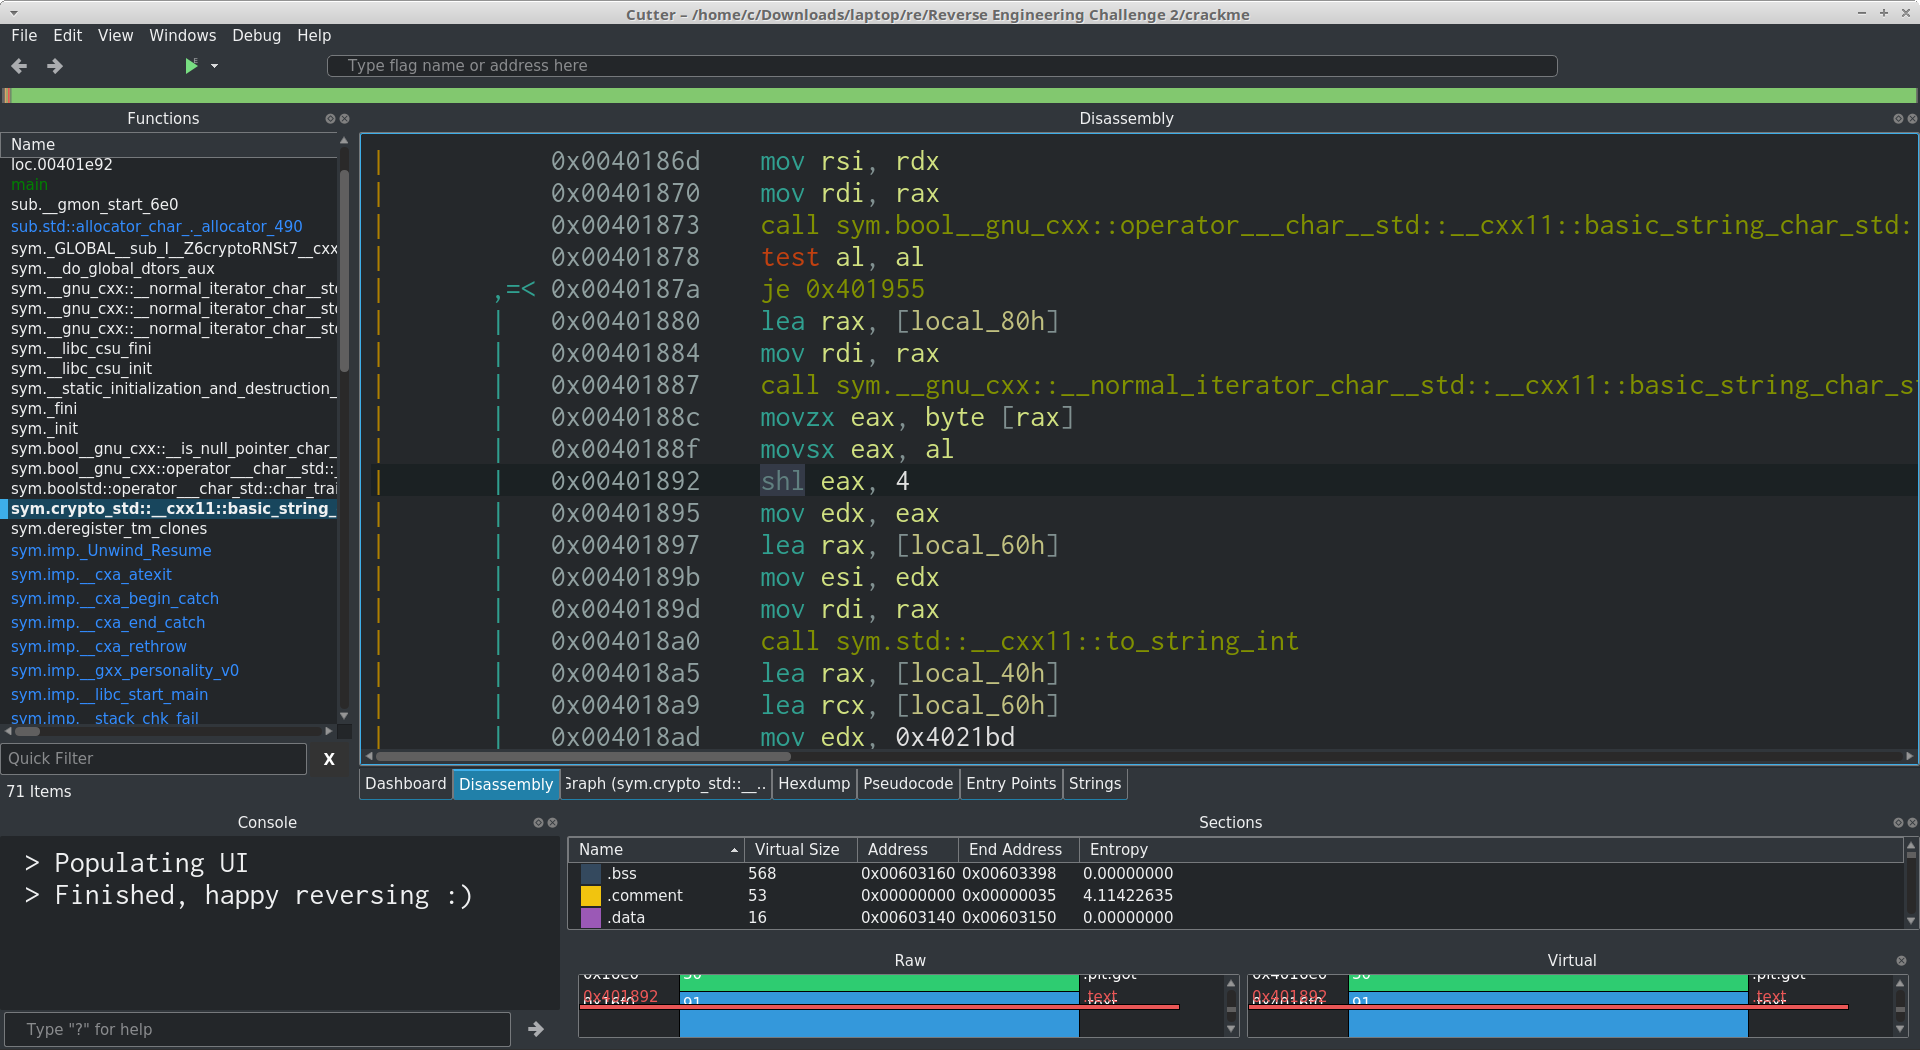This screenshot has height=1050, width=1920.
Task: Select loc.00401e92 in the Functions list
Action: pos(62,165)
